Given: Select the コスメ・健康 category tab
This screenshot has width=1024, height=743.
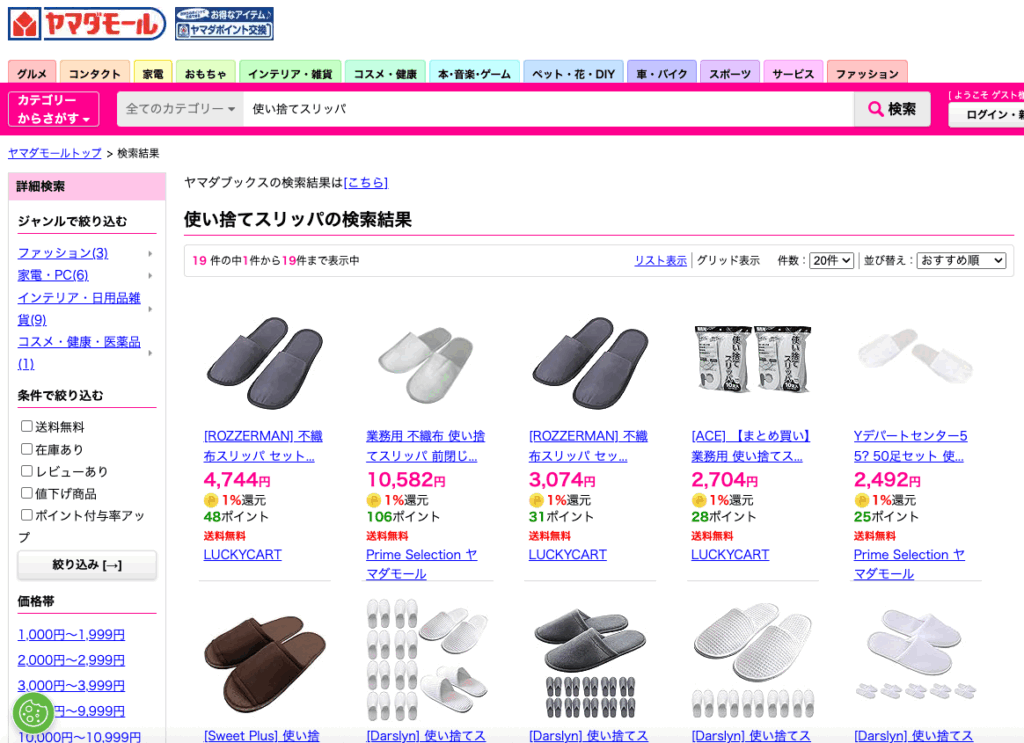Looking at the screenshot, I should [x=385, y=72].
